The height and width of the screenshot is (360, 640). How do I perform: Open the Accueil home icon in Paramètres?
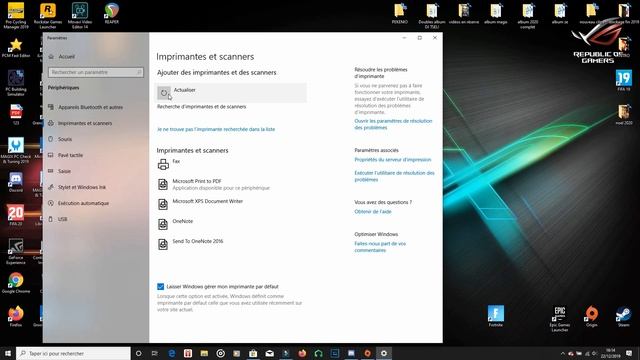(51, 56)
